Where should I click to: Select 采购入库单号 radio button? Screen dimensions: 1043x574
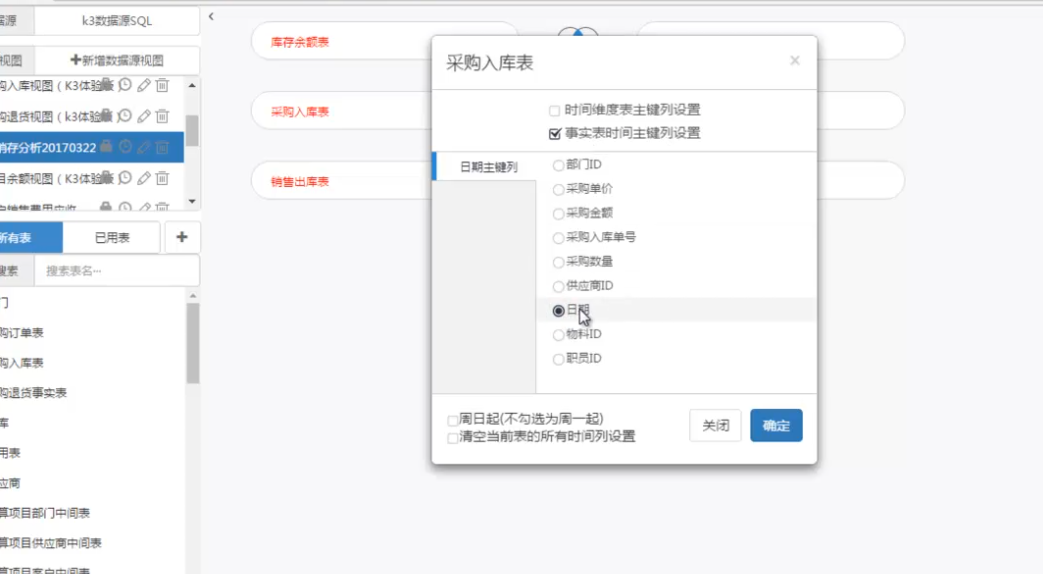point(558,237)
